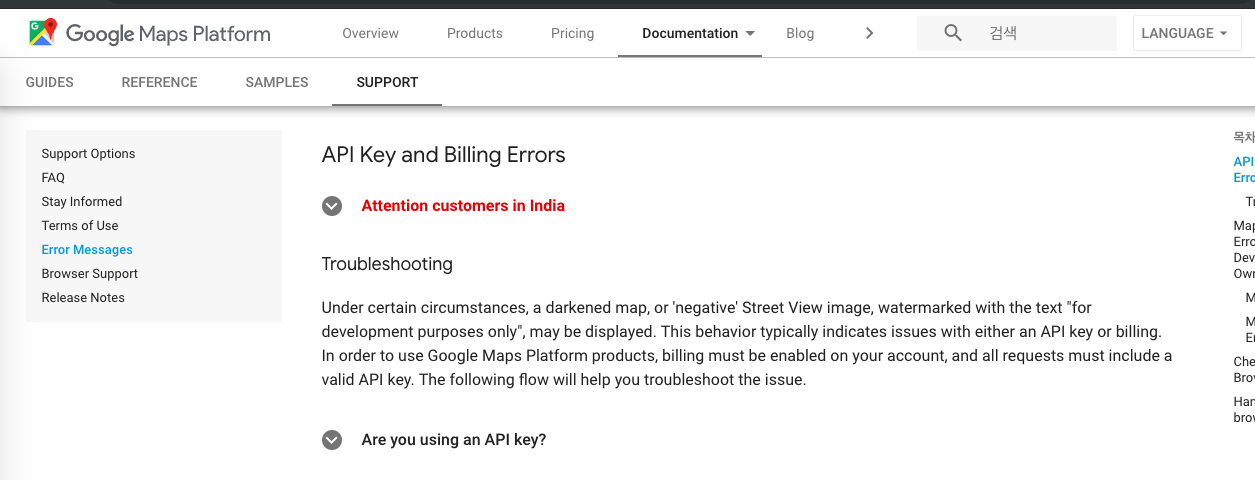
Task: Click the Attention customers in India text
Action: tap(463, 206)
